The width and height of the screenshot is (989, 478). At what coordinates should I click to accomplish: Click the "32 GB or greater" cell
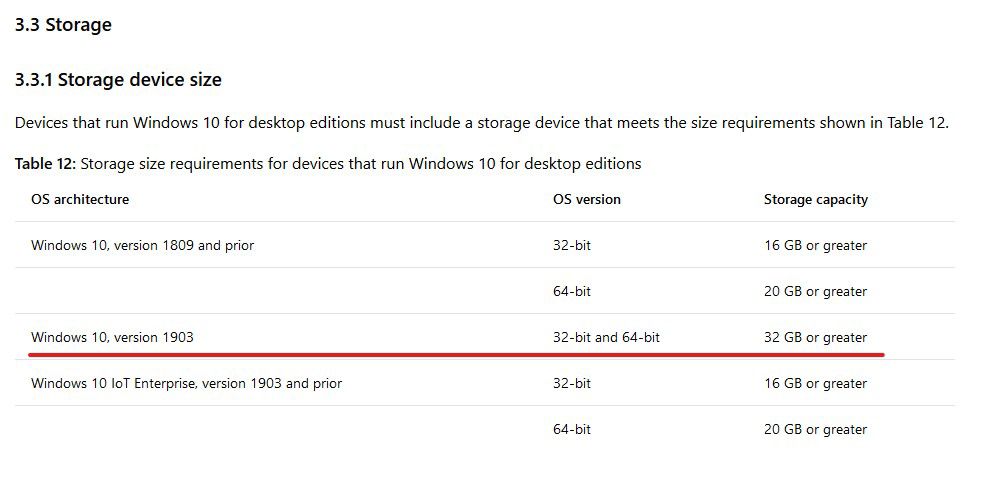point(816,337)
